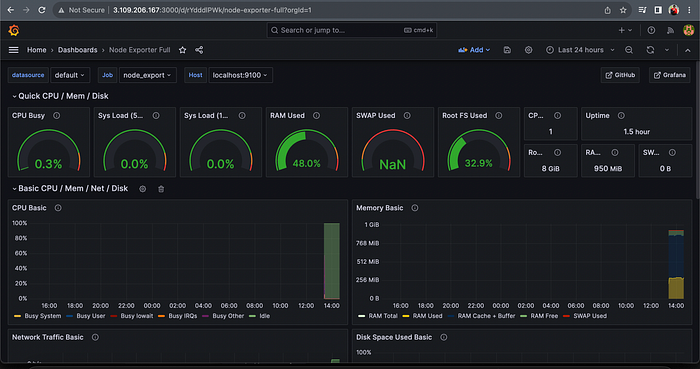Click the browser address bar URL

tap(212, 10)
